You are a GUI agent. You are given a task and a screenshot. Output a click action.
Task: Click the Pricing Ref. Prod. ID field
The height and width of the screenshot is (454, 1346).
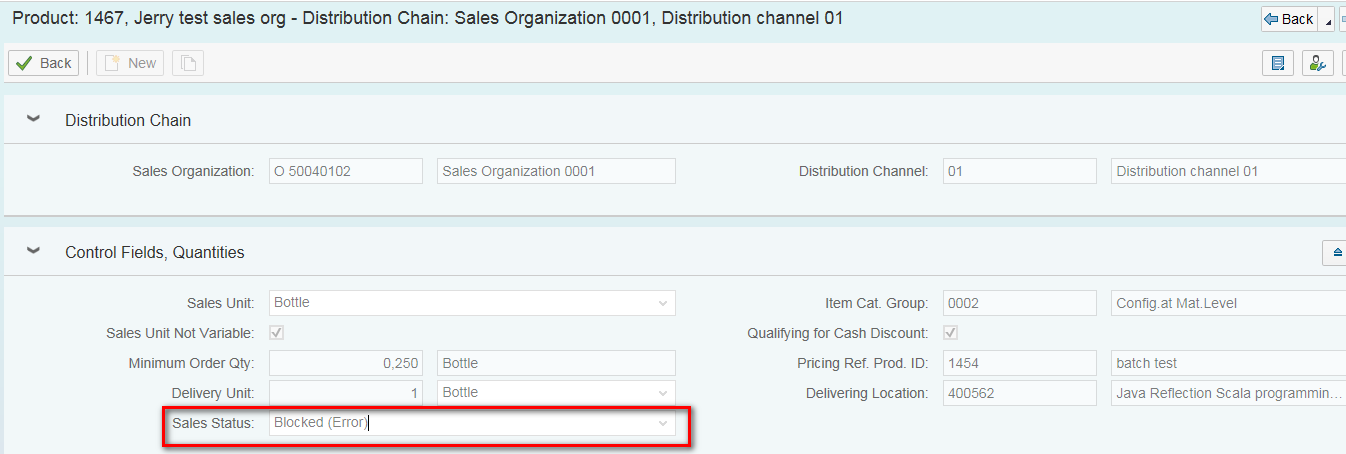pyautogui.click(x=1020, y=363)
